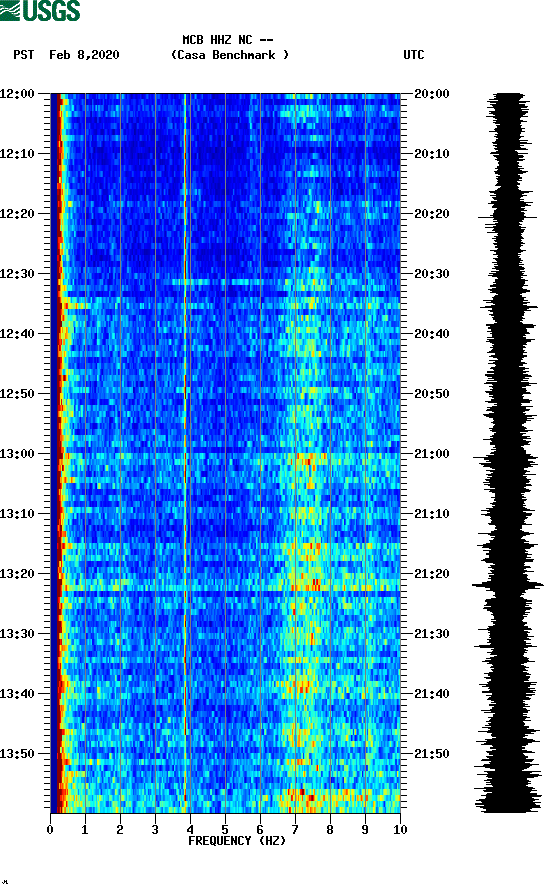
Task: Click the '1' frequency tick label
Action: (x=85, y=830)
